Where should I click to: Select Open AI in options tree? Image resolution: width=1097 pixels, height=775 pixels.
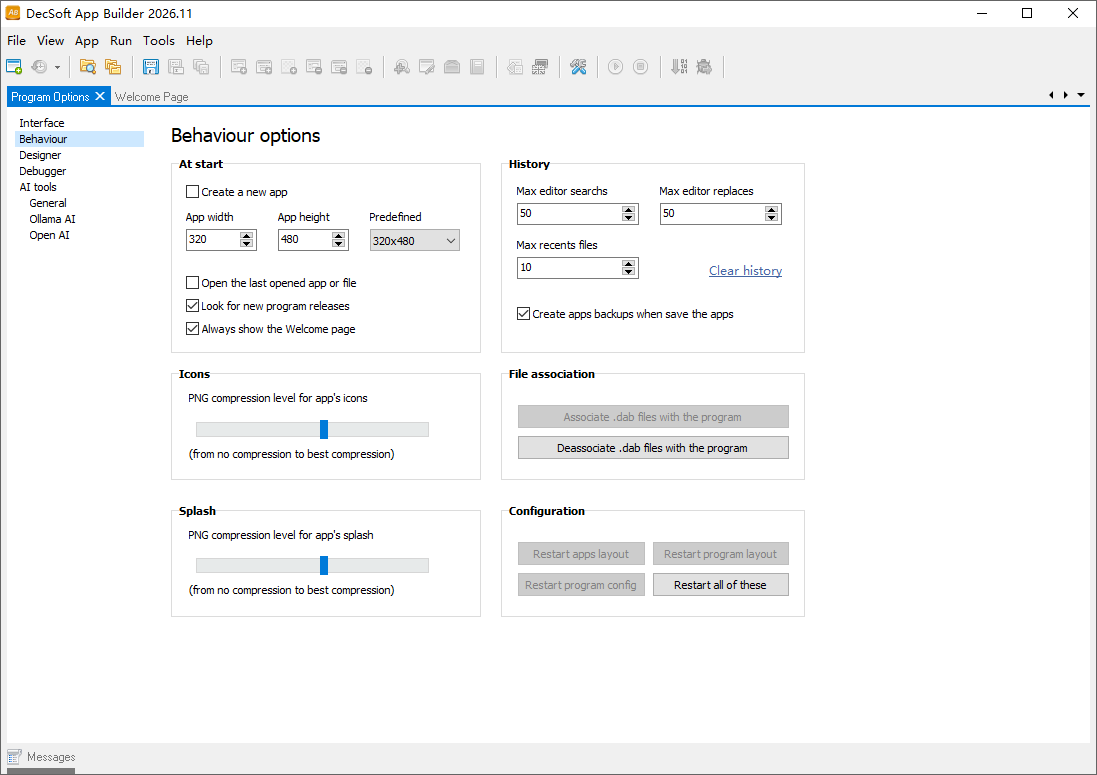tap(49, 235)
